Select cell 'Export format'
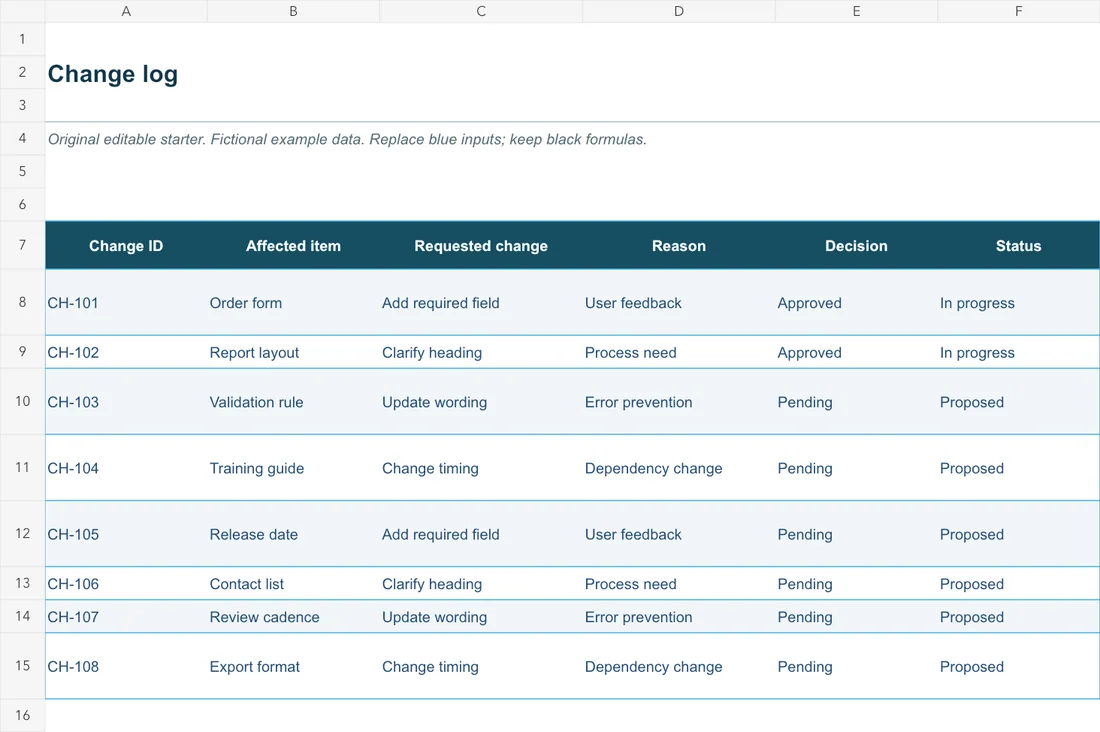 pos(293,666)
